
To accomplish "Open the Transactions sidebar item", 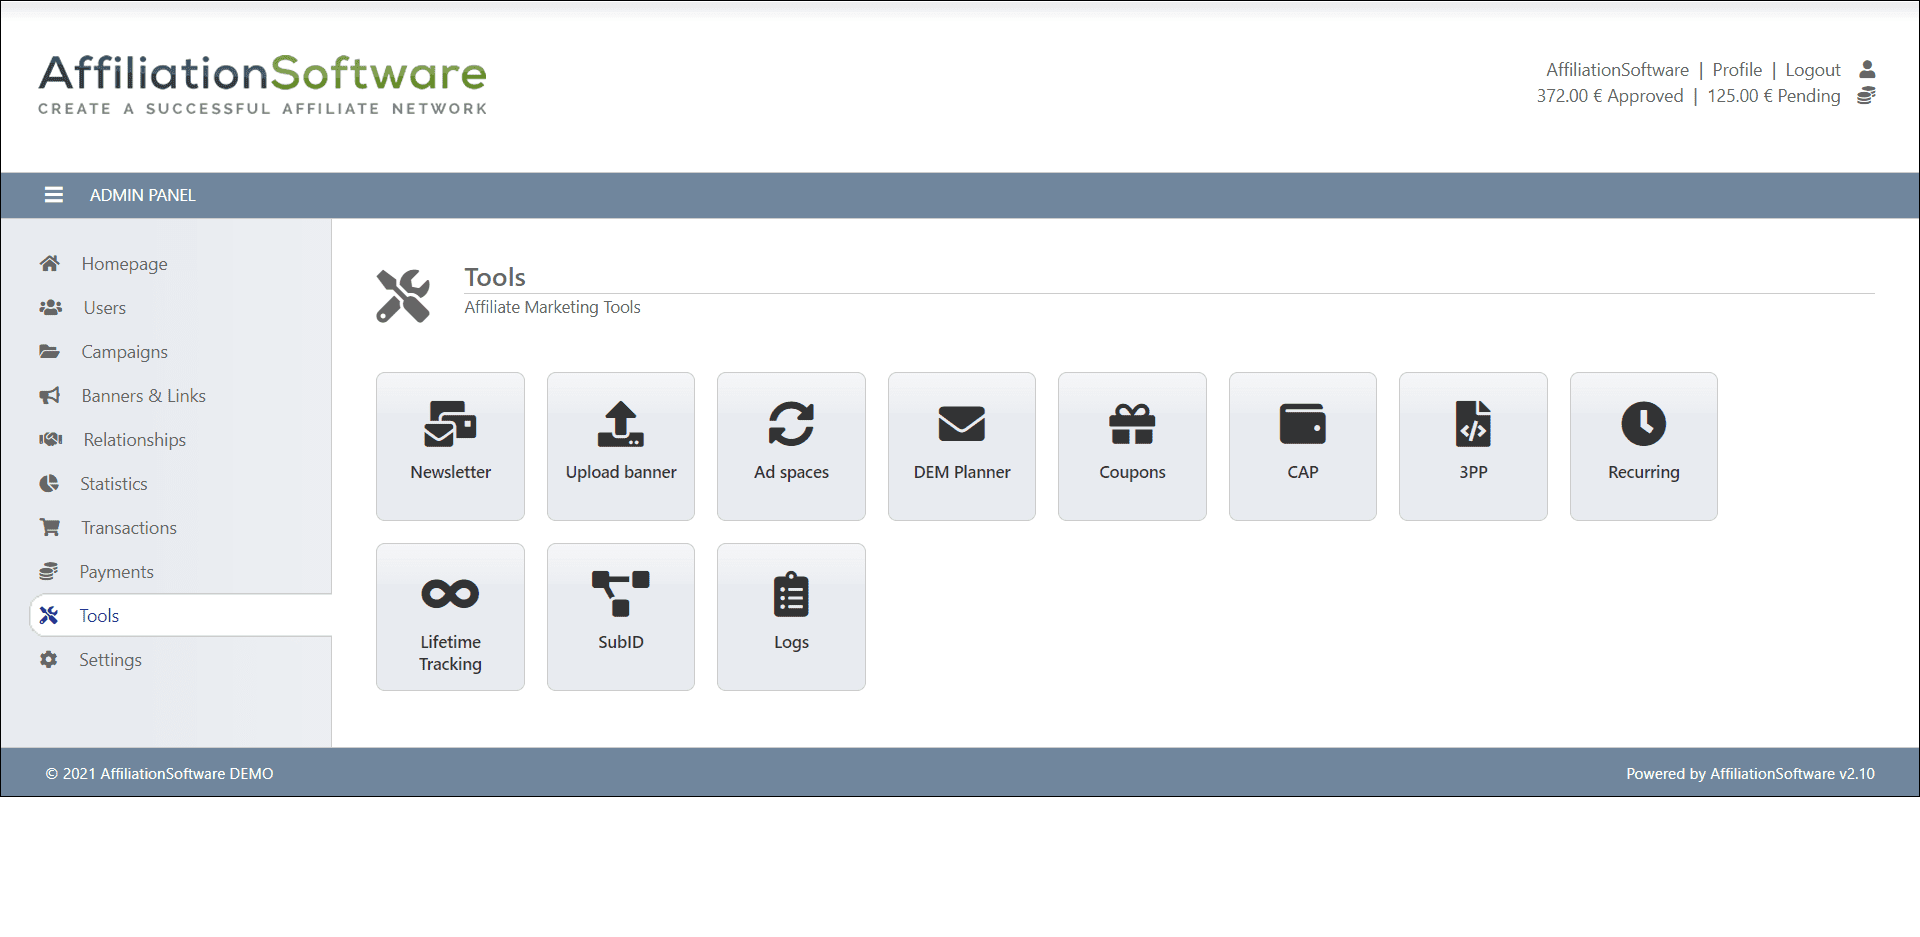I will [128, 528].
